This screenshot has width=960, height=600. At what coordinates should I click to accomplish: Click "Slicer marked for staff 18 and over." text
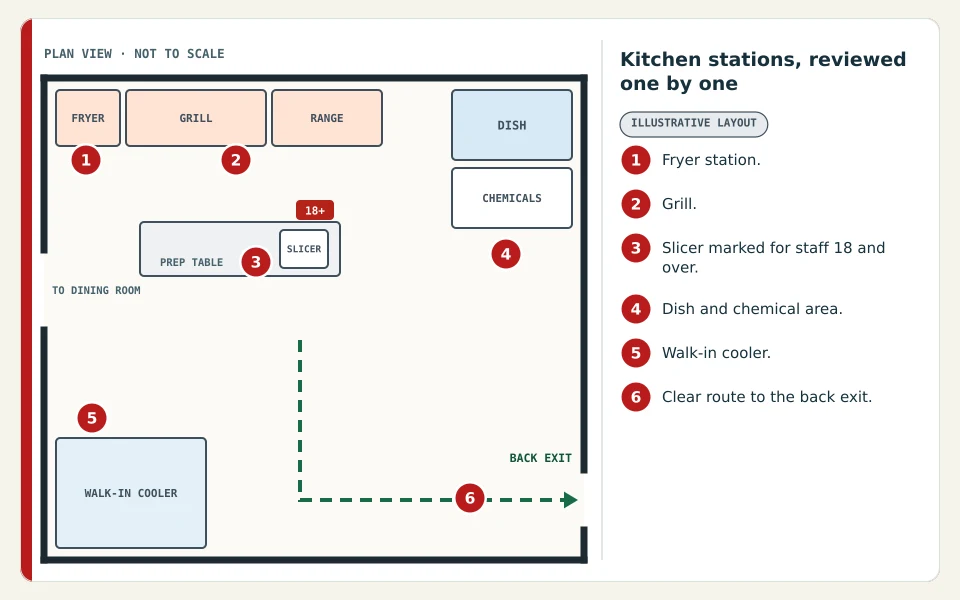click(773, 258)
